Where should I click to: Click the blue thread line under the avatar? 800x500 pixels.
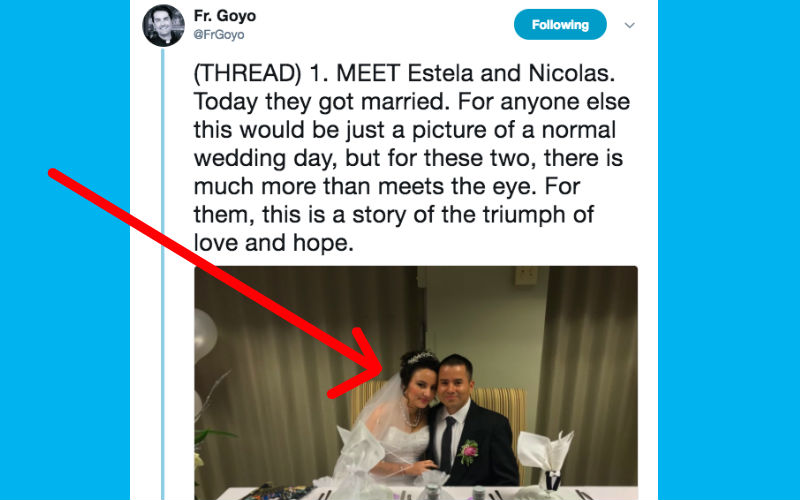click(x=163, y=250)
